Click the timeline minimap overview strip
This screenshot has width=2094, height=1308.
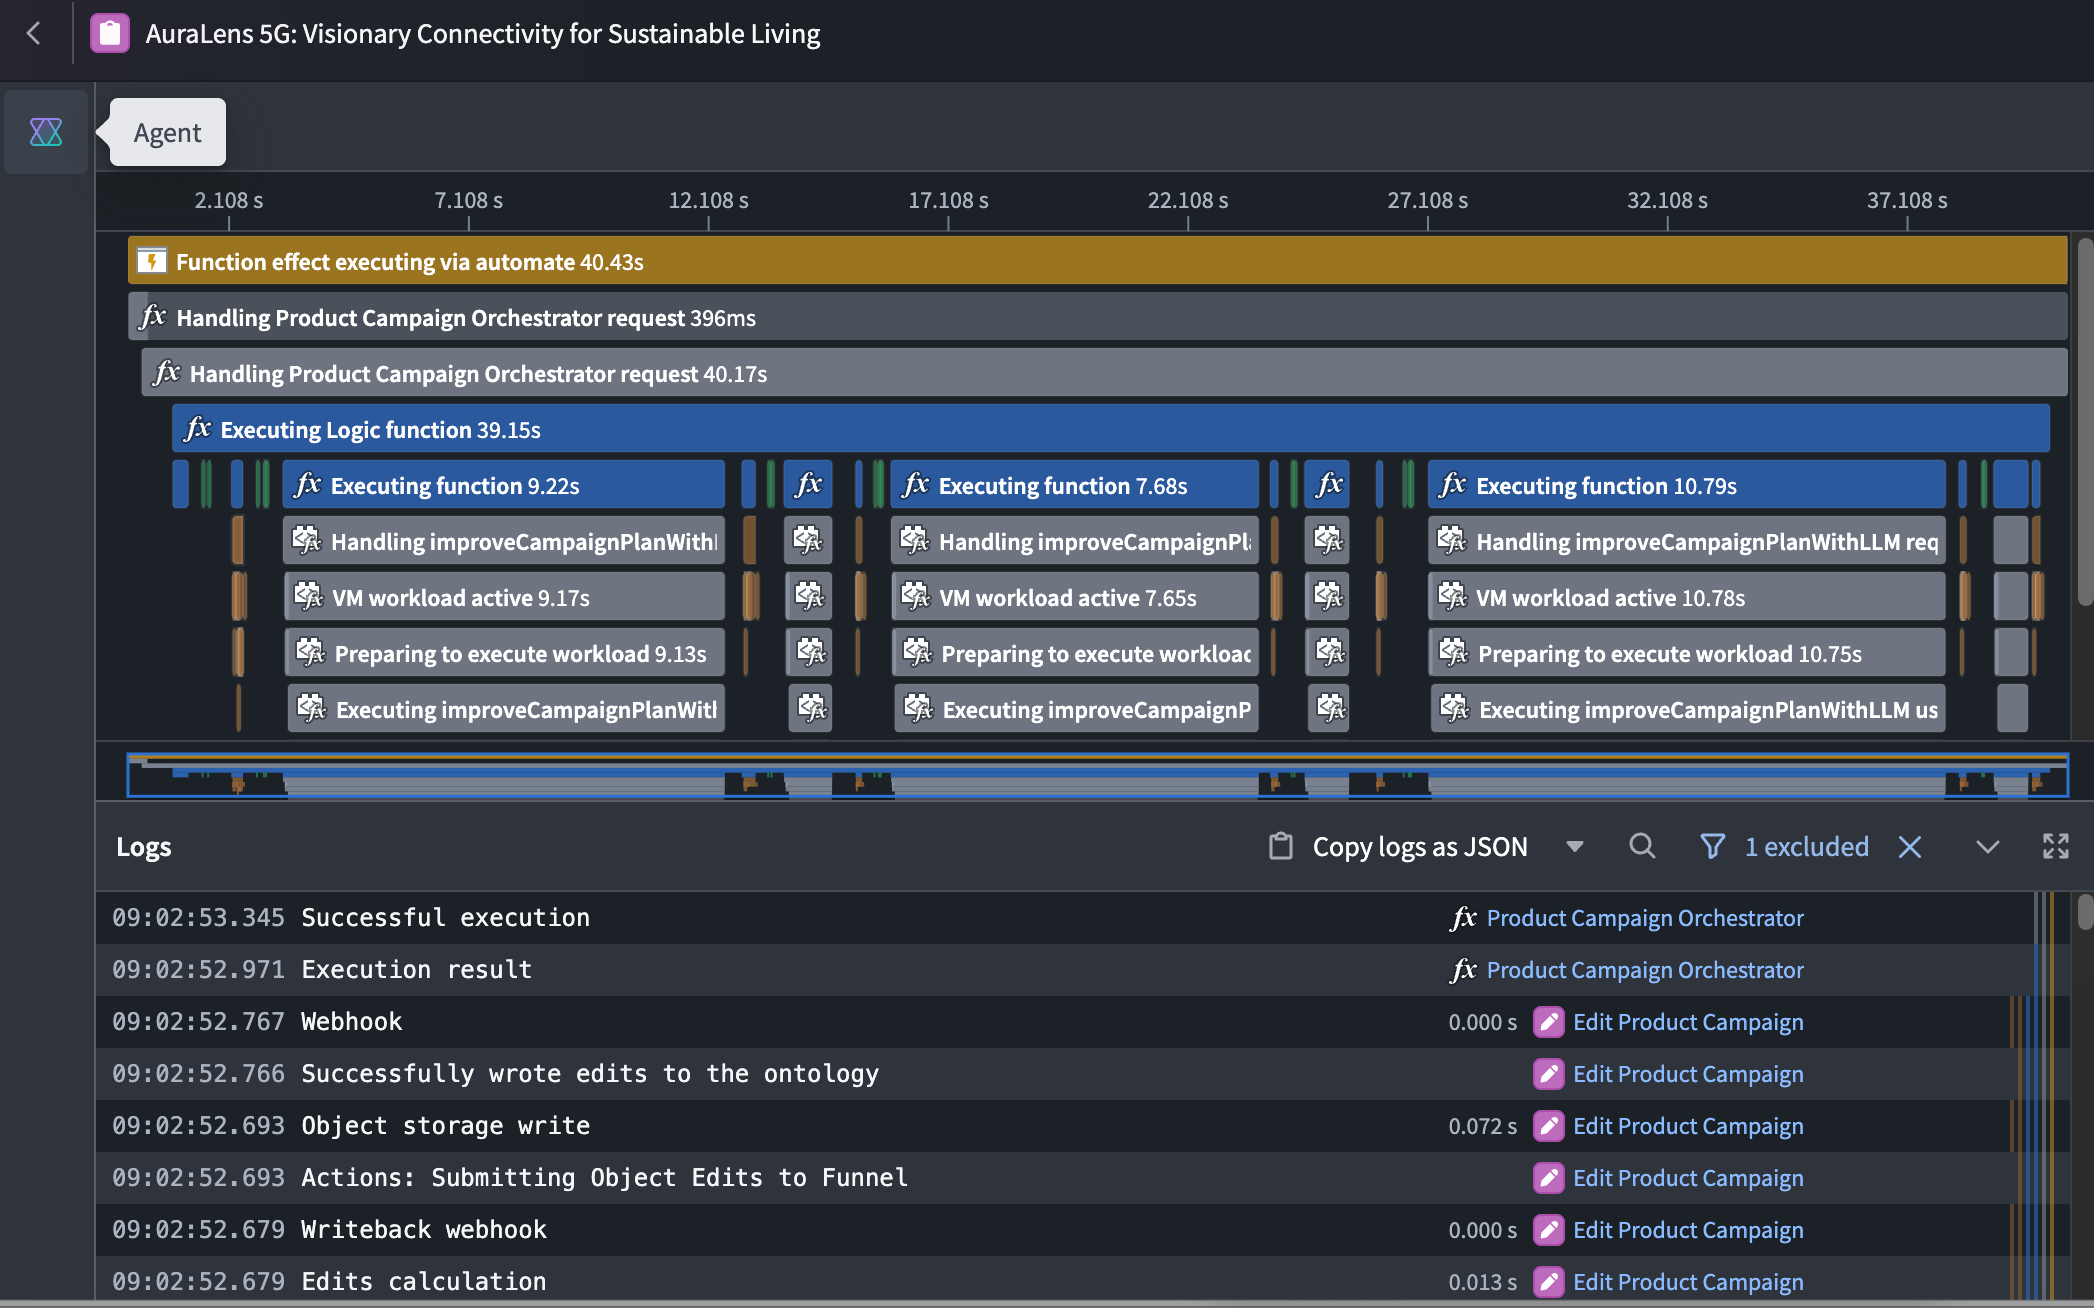(1097, 775)
